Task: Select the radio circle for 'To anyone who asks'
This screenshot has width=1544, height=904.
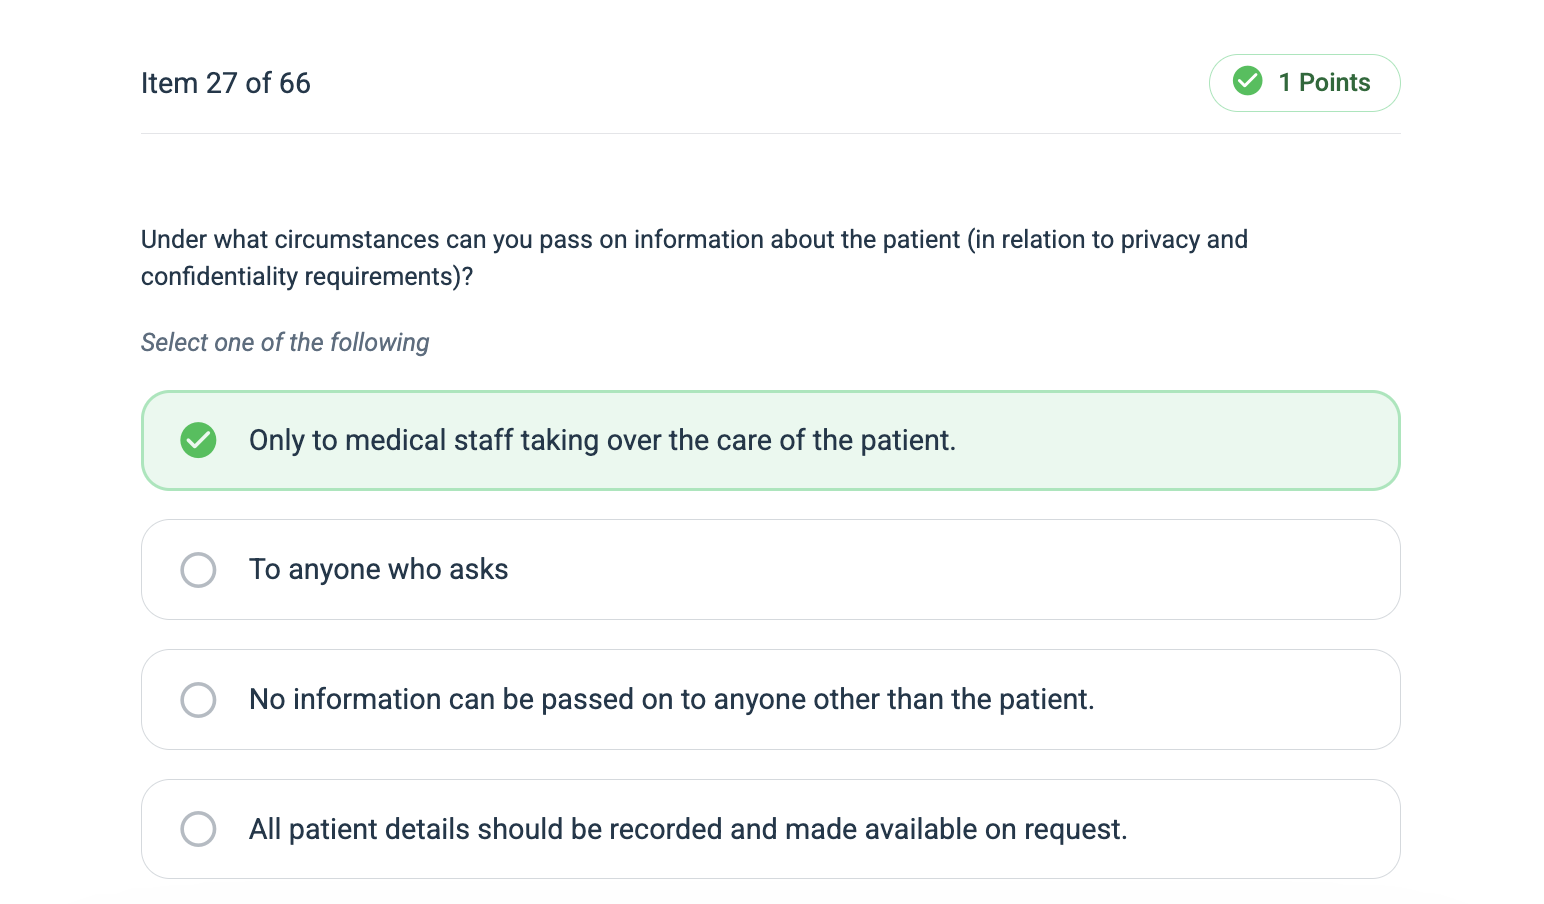Action: [198, 570]
